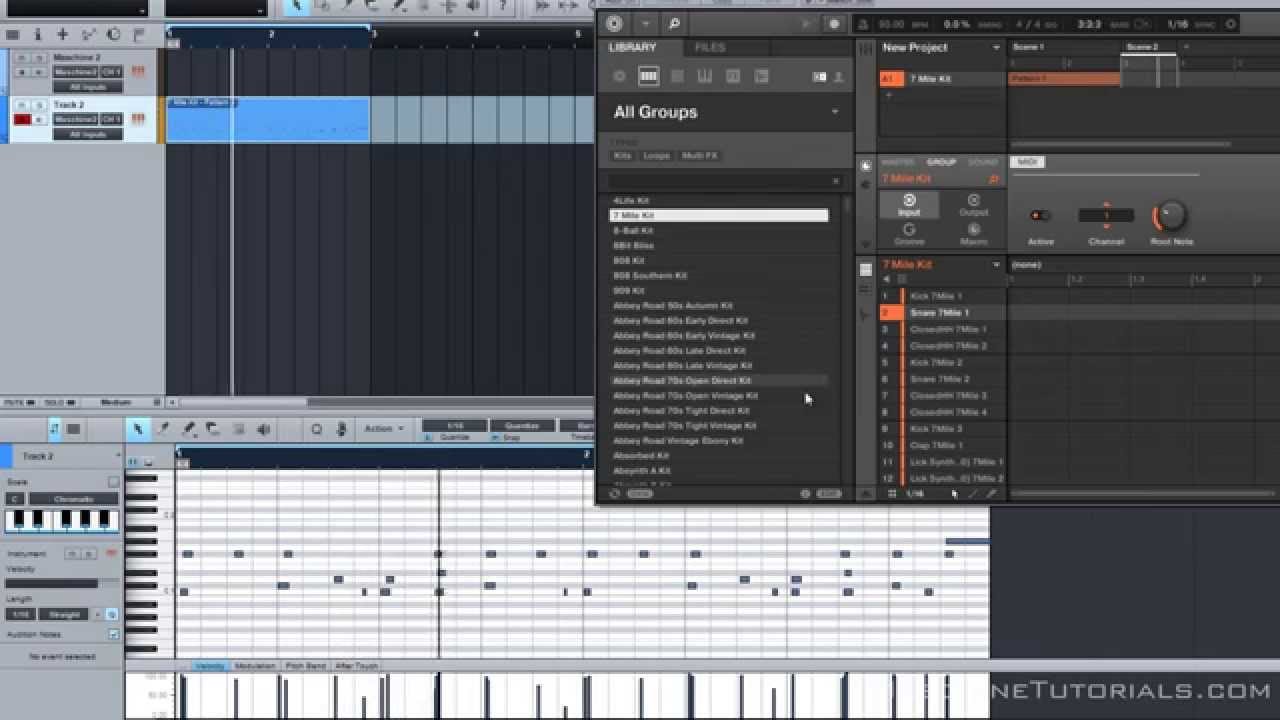This screenshot has width=1280, height=720.
Task: Select the Listen speaker tool in piano roll
Action: (263, 429)
